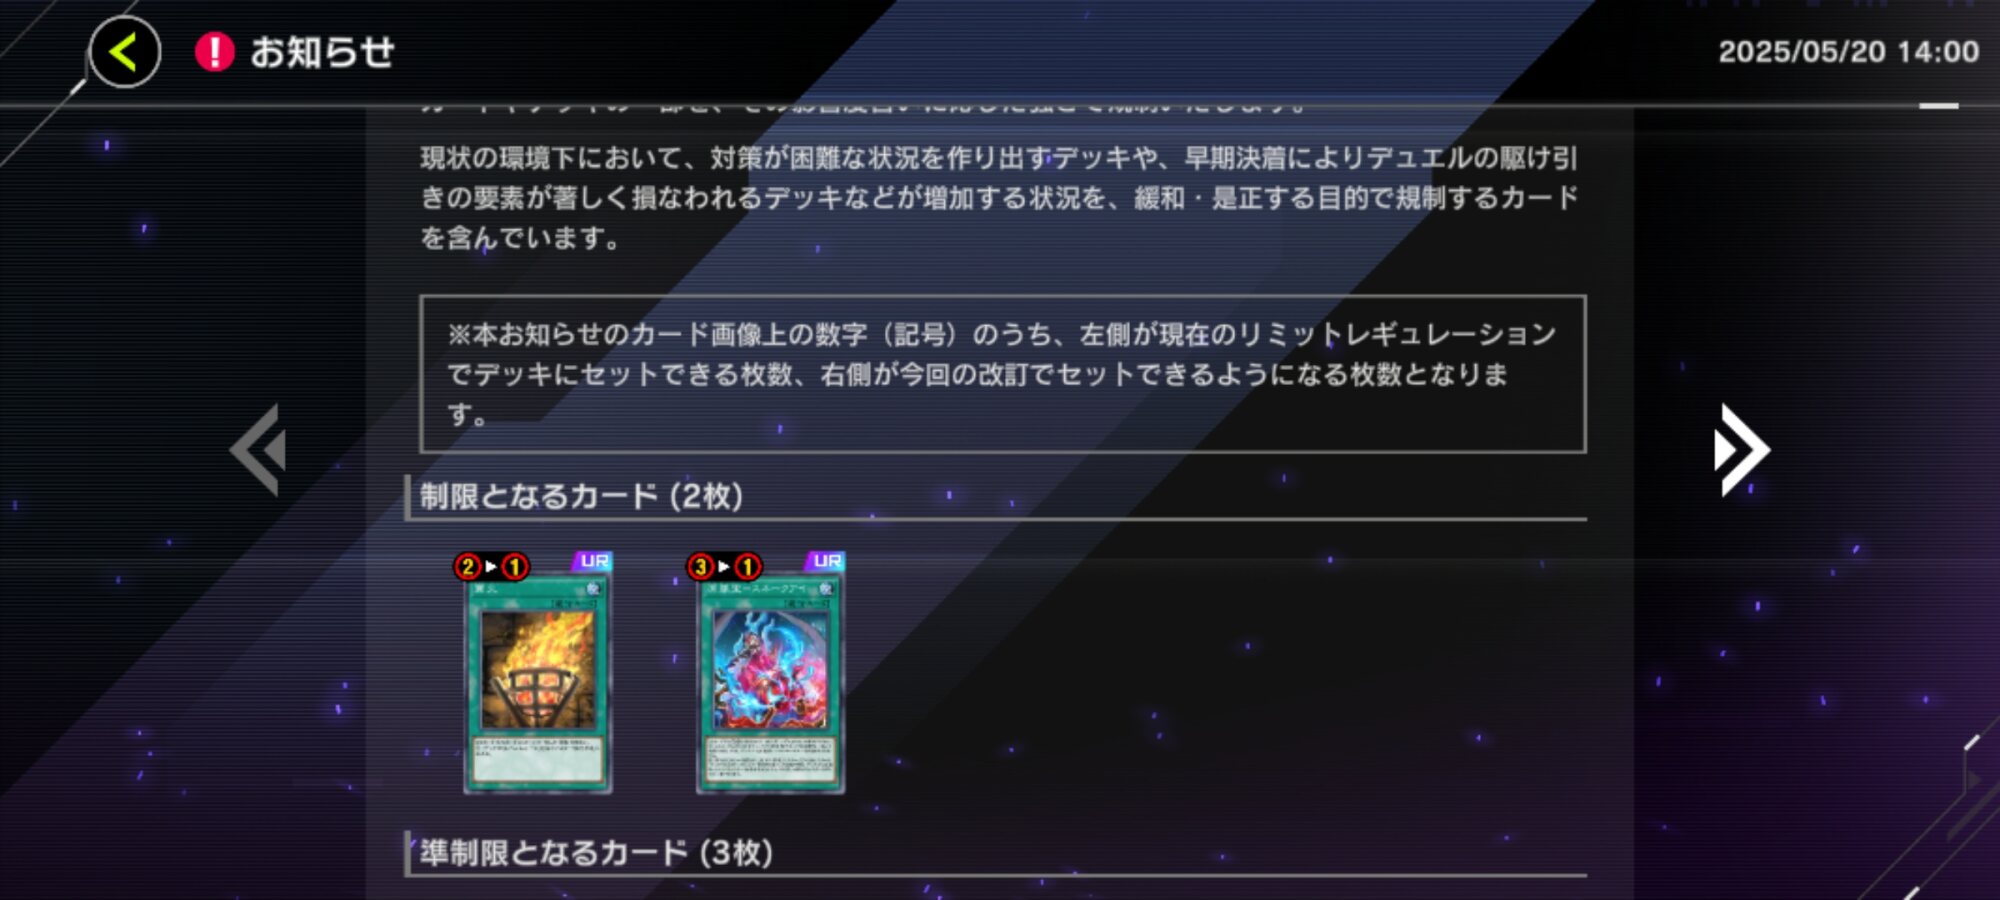Go to previous notice with left chevron
The image size is (2000, 900).
(x=259, y=450)
